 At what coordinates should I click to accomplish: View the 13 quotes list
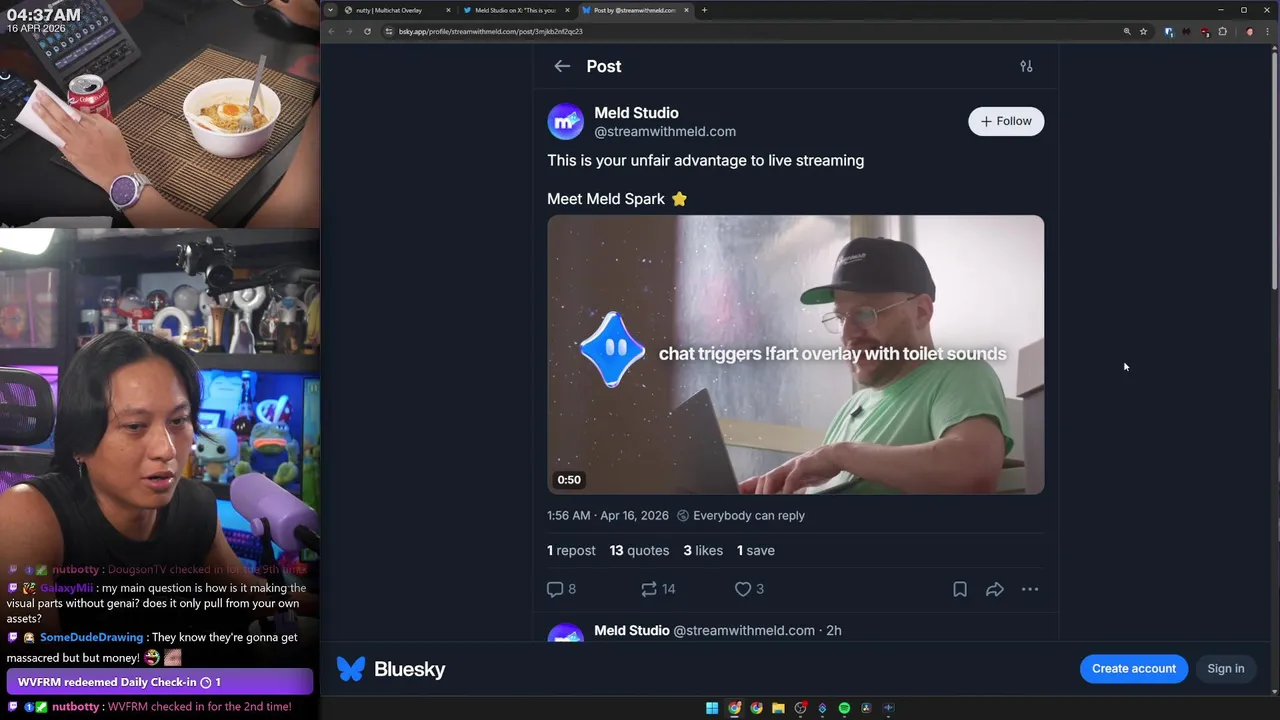pyautogui.click(x=639, y=550)
